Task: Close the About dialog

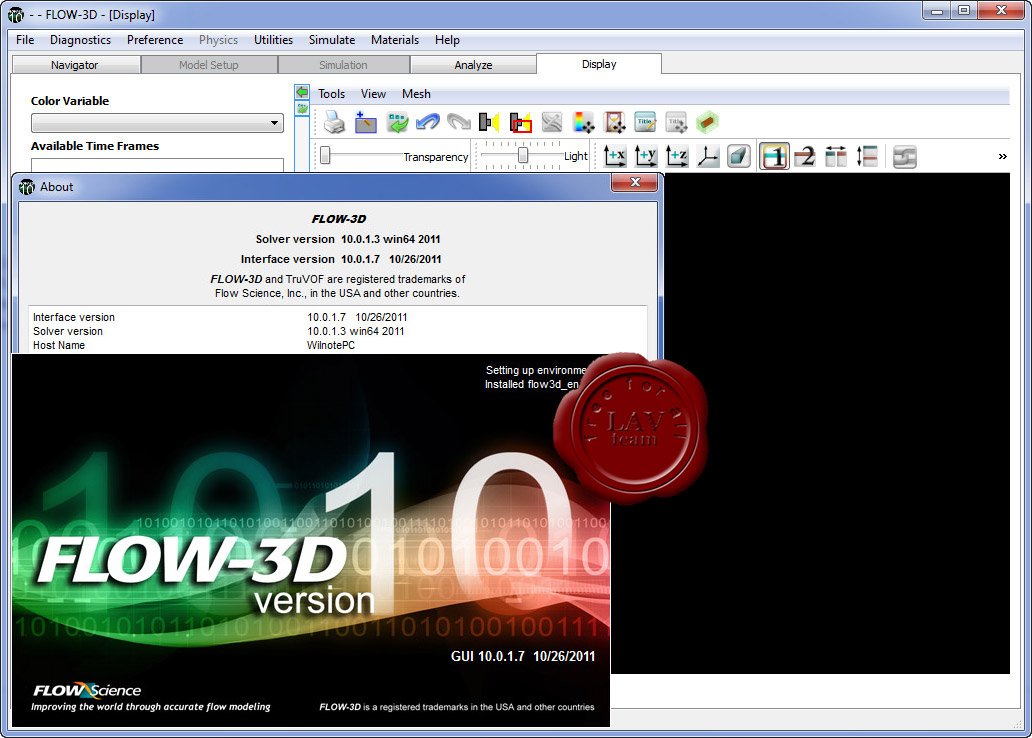Action: coord(634,182)
